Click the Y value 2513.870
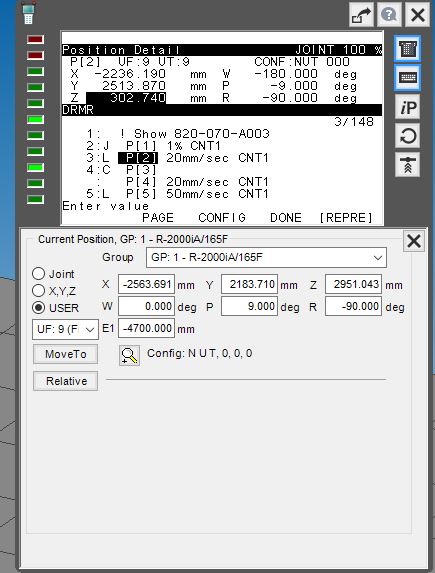Screen dimensions: 435x573 pyautogui.click(x=133, y=86)
